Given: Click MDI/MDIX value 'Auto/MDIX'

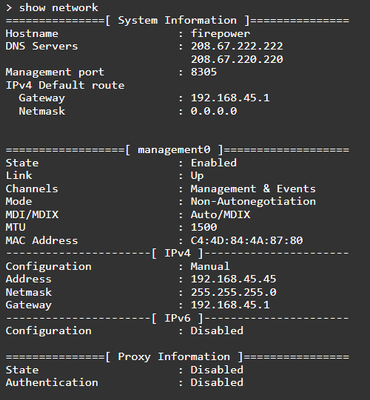Looking at the screenshot, I should click(220, 214).
